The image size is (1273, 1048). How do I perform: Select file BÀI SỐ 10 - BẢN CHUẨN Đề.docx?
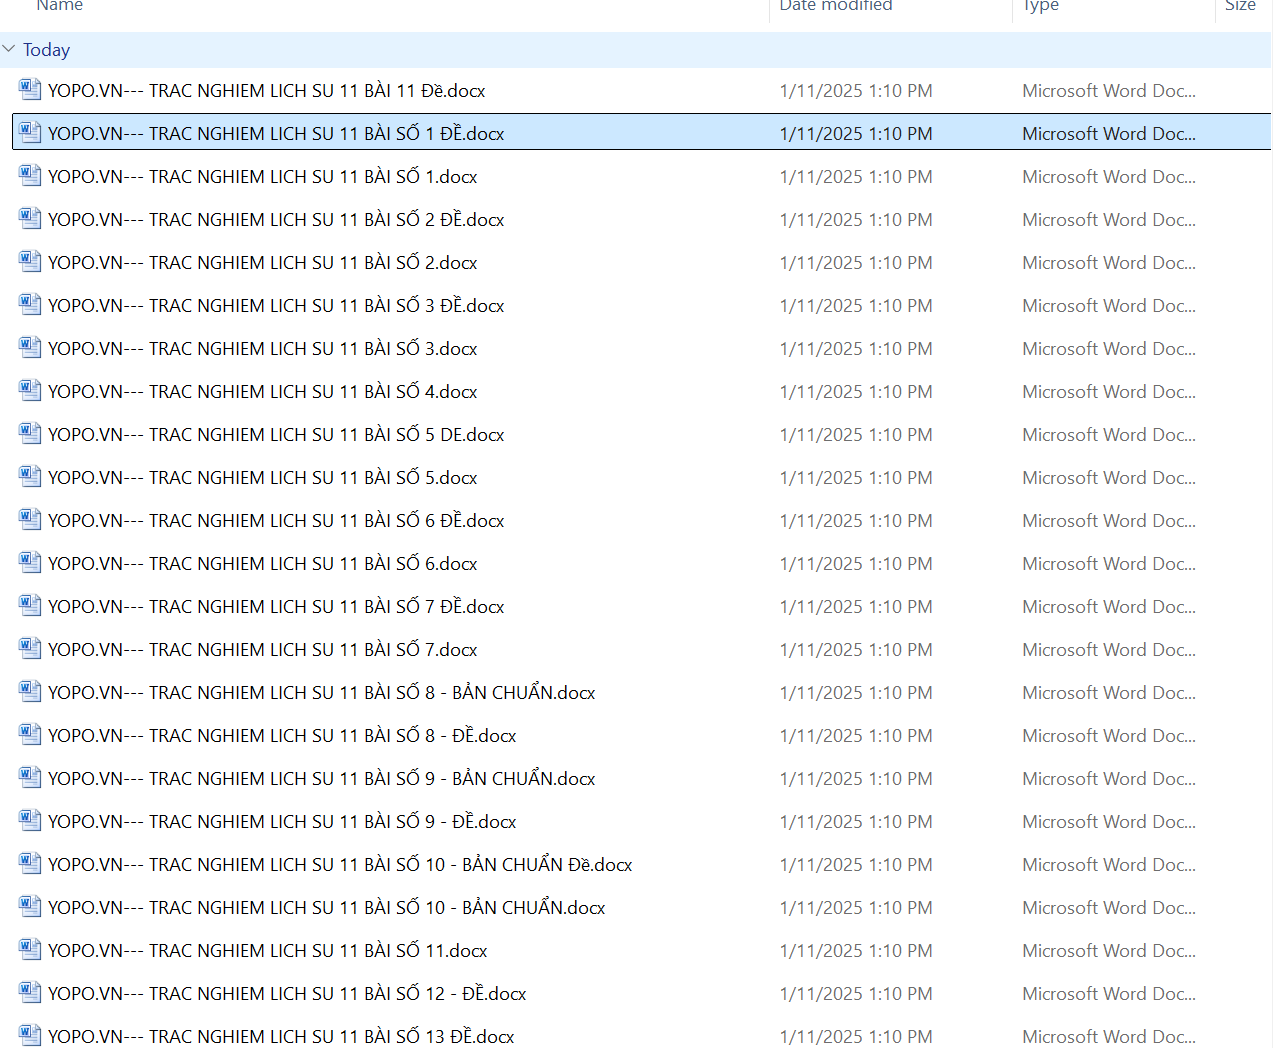340,864
